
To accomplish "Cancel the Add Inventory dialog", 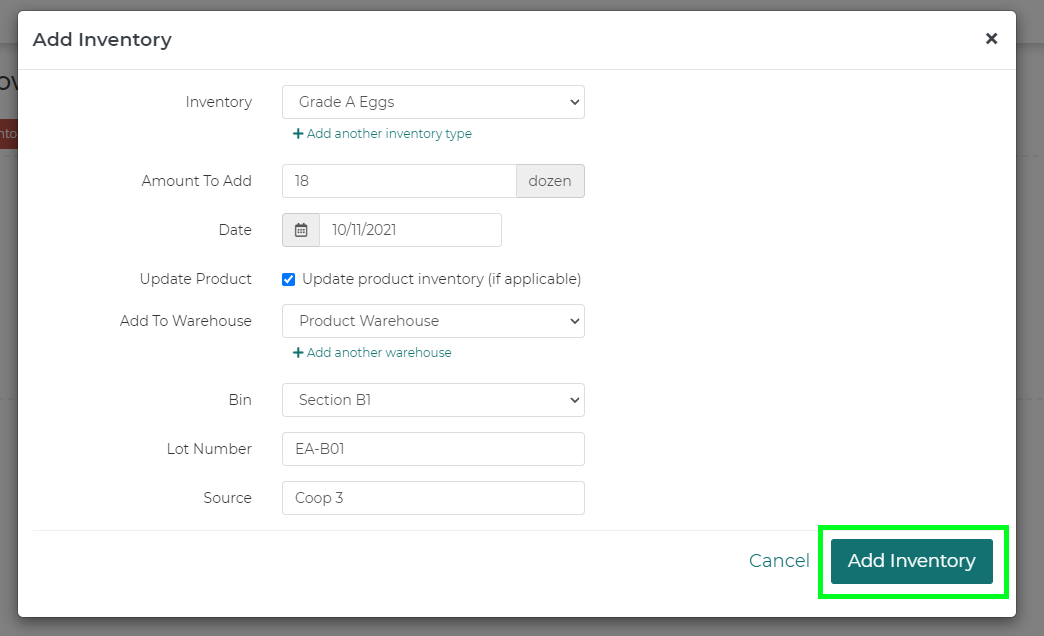I will pos(779,561).
